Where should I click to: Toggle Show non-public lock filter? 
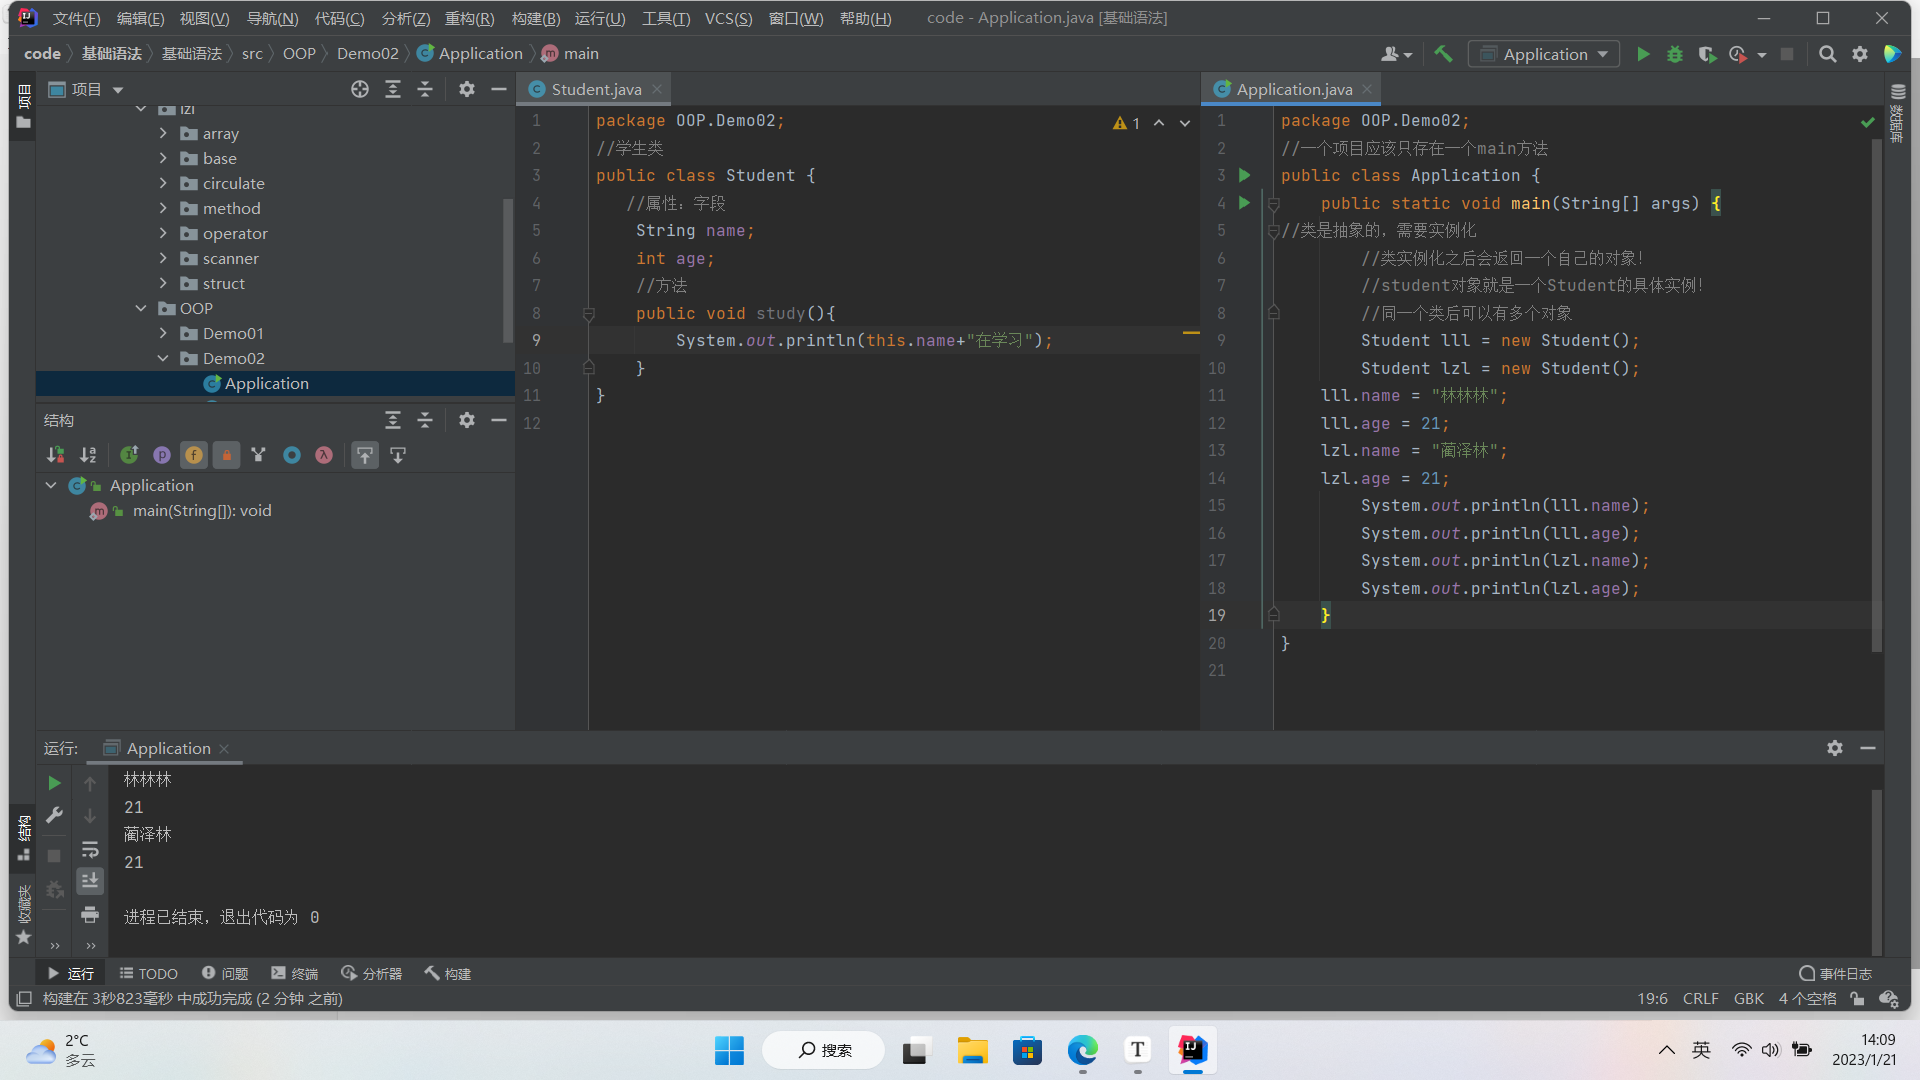226,455
